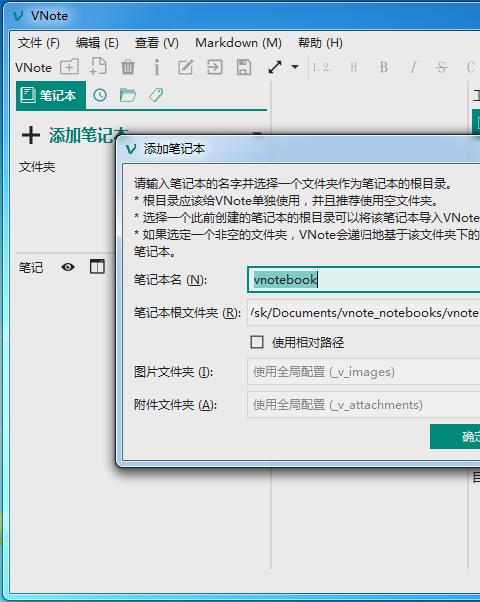Click the 笔记本名 vnotebook input field

[364, 280]
